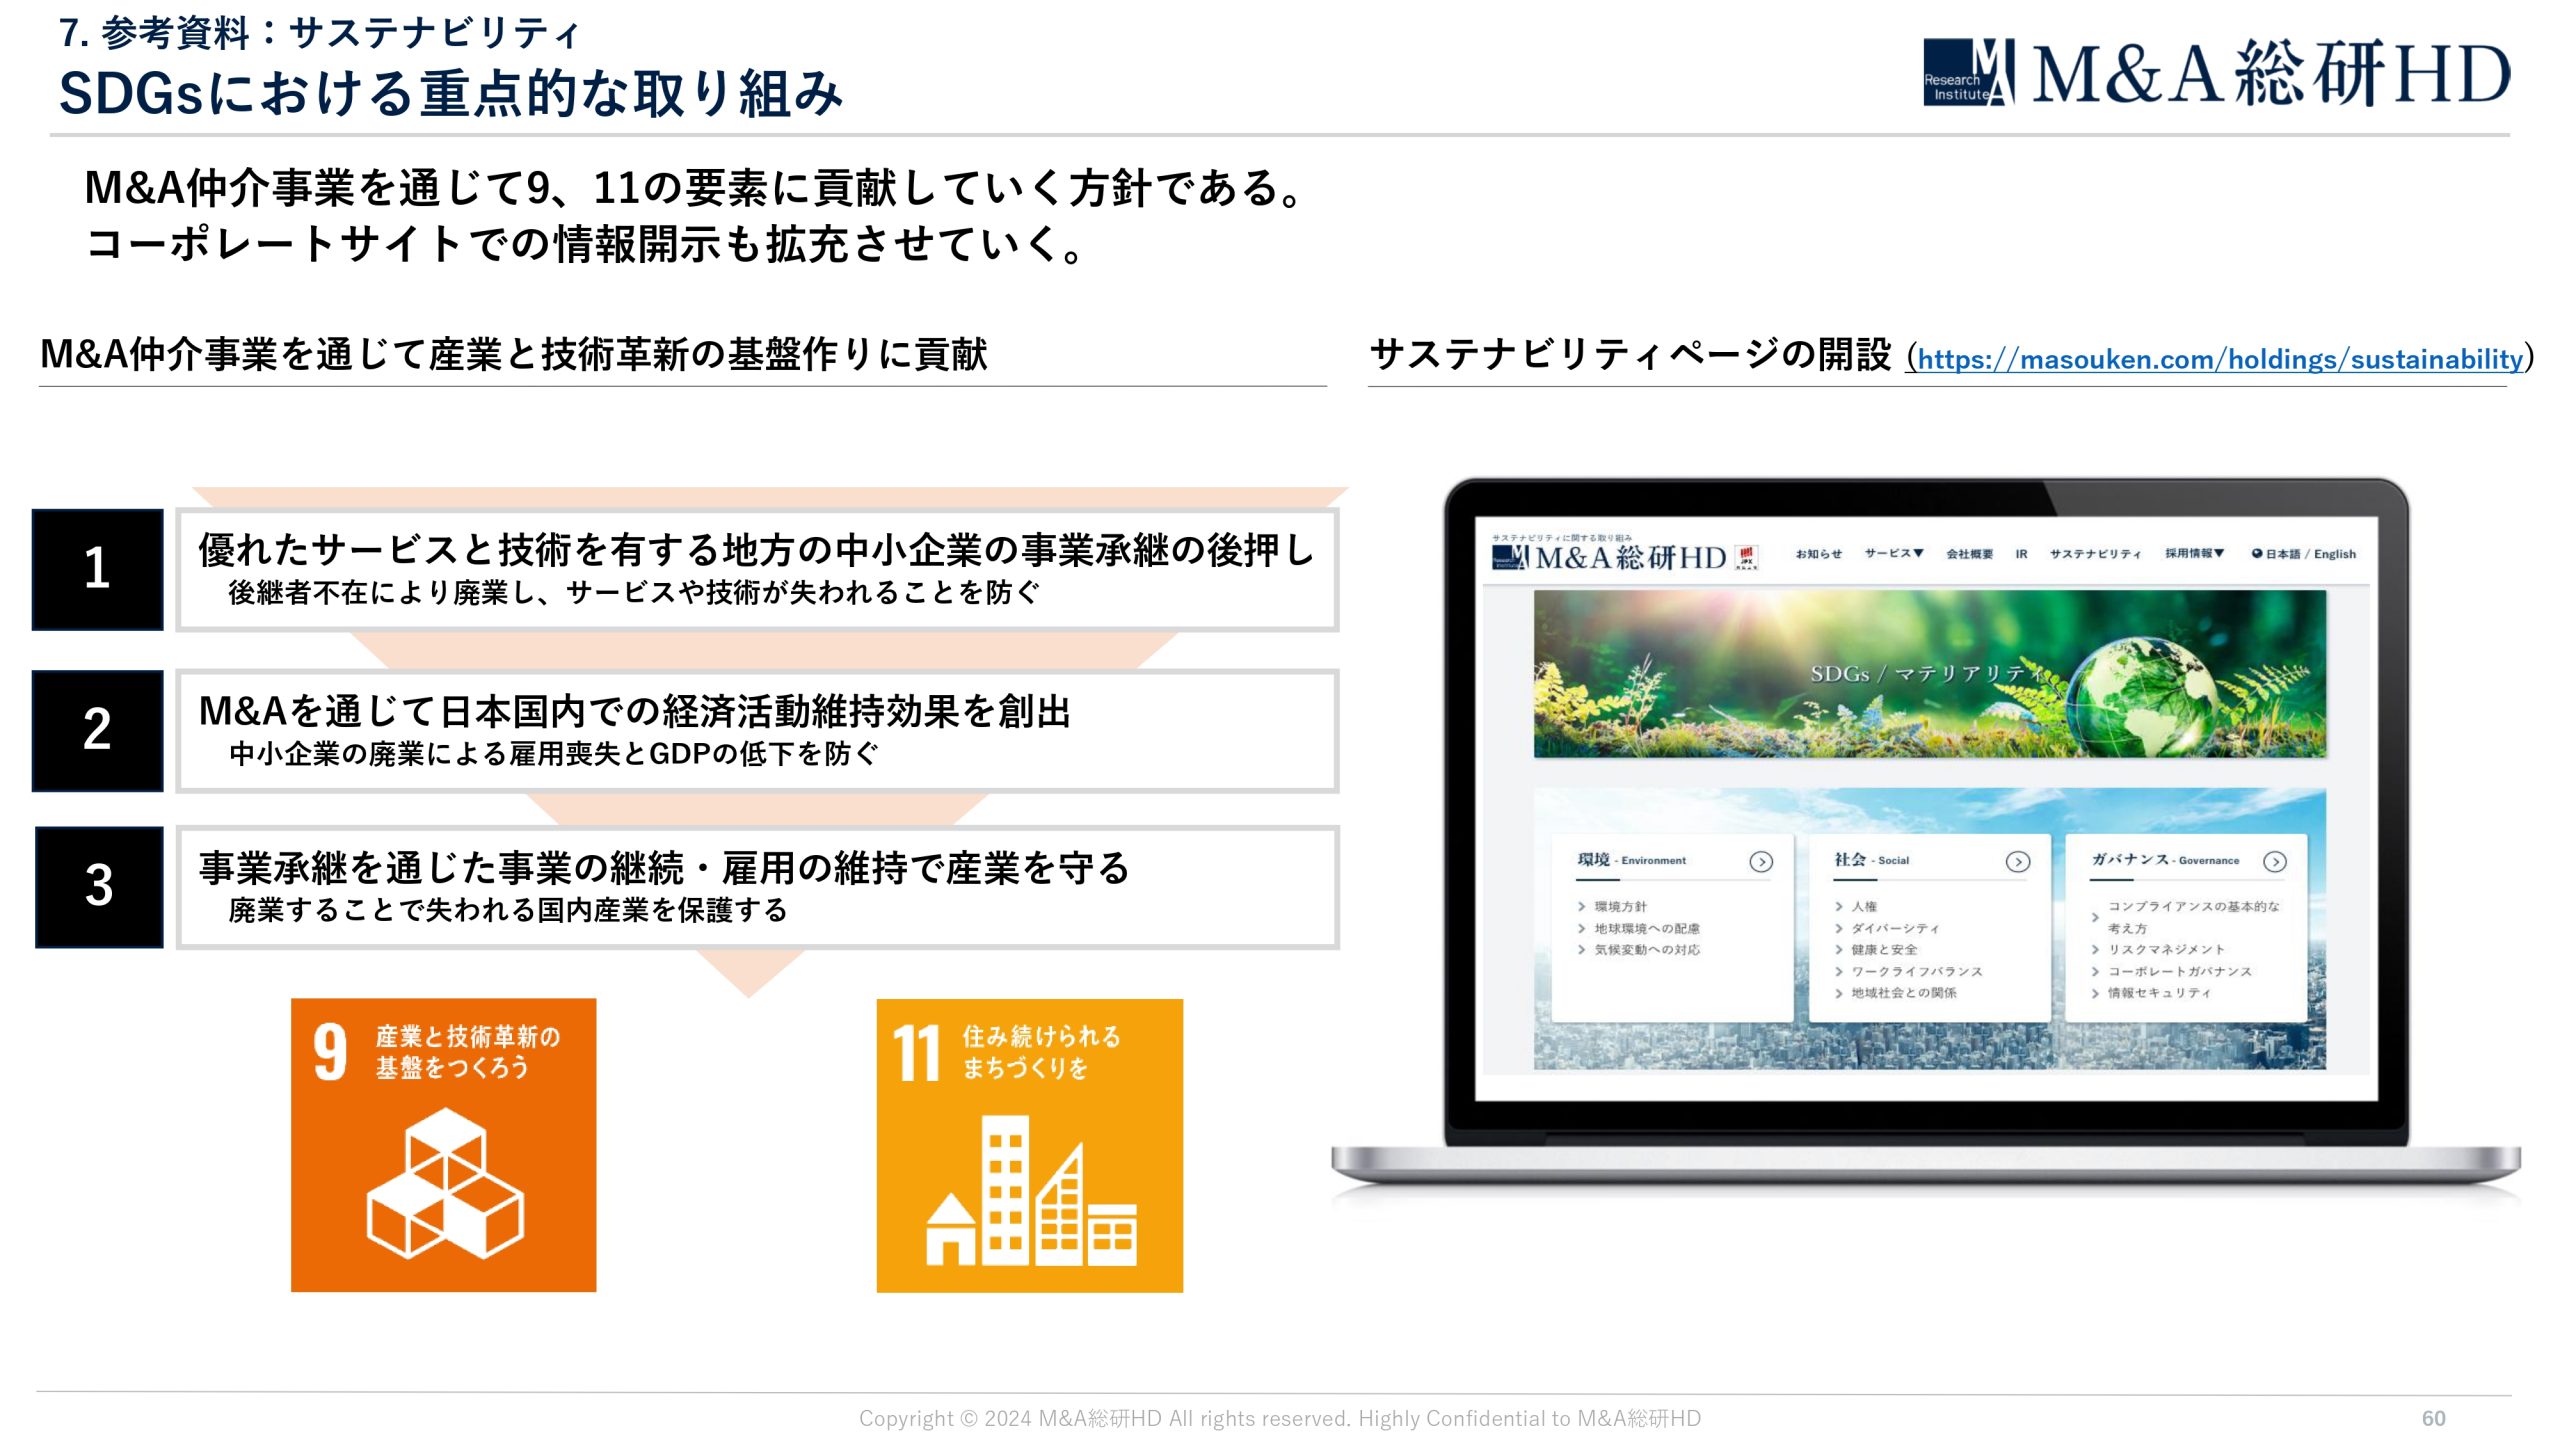Select サステナビリティ in the website nav bar
This screenshot has height=1440, width=2560.
click(2095, 554)
